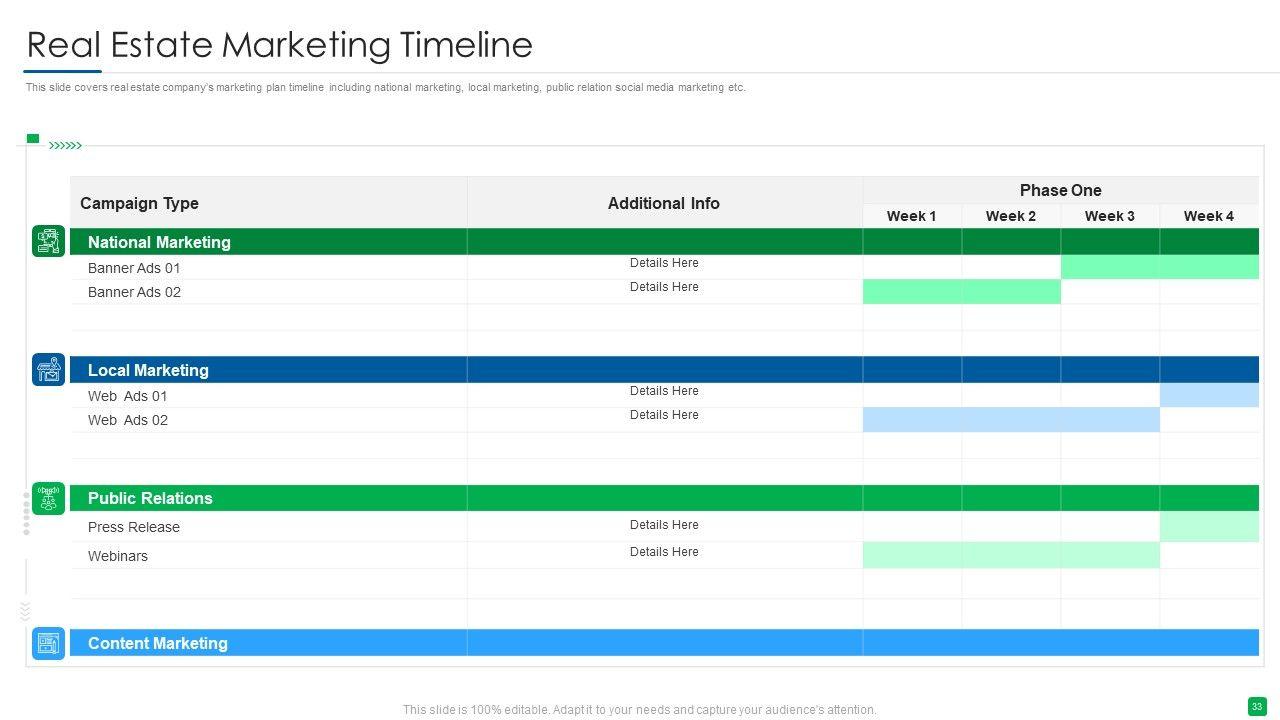Click the Local Marketing storefront icon
Screen dimensions: 1280x720
click(x=48, y=370)
